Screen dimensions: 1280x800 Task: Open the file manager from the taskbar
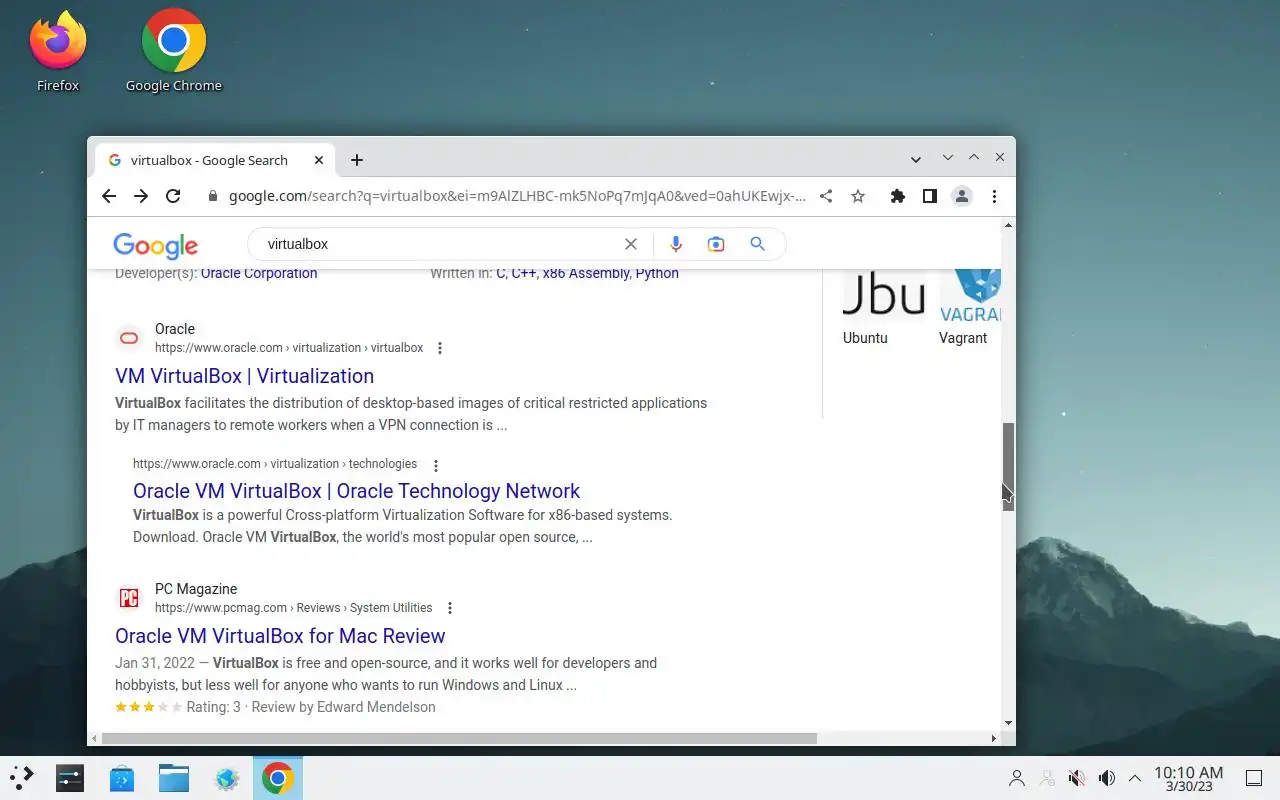(174, 778)
